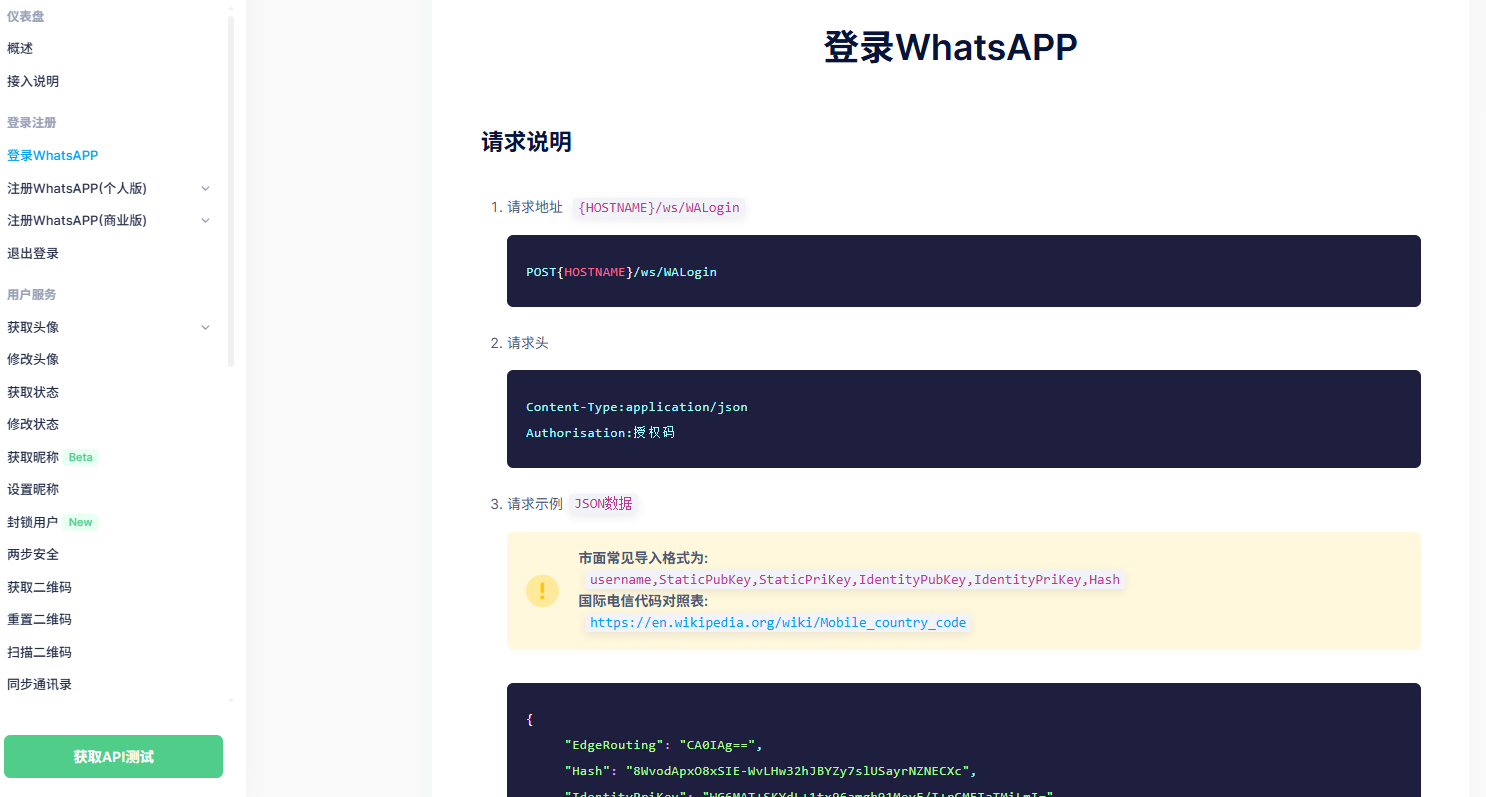Click the 请求说明 section heading

tap(526, 141)
